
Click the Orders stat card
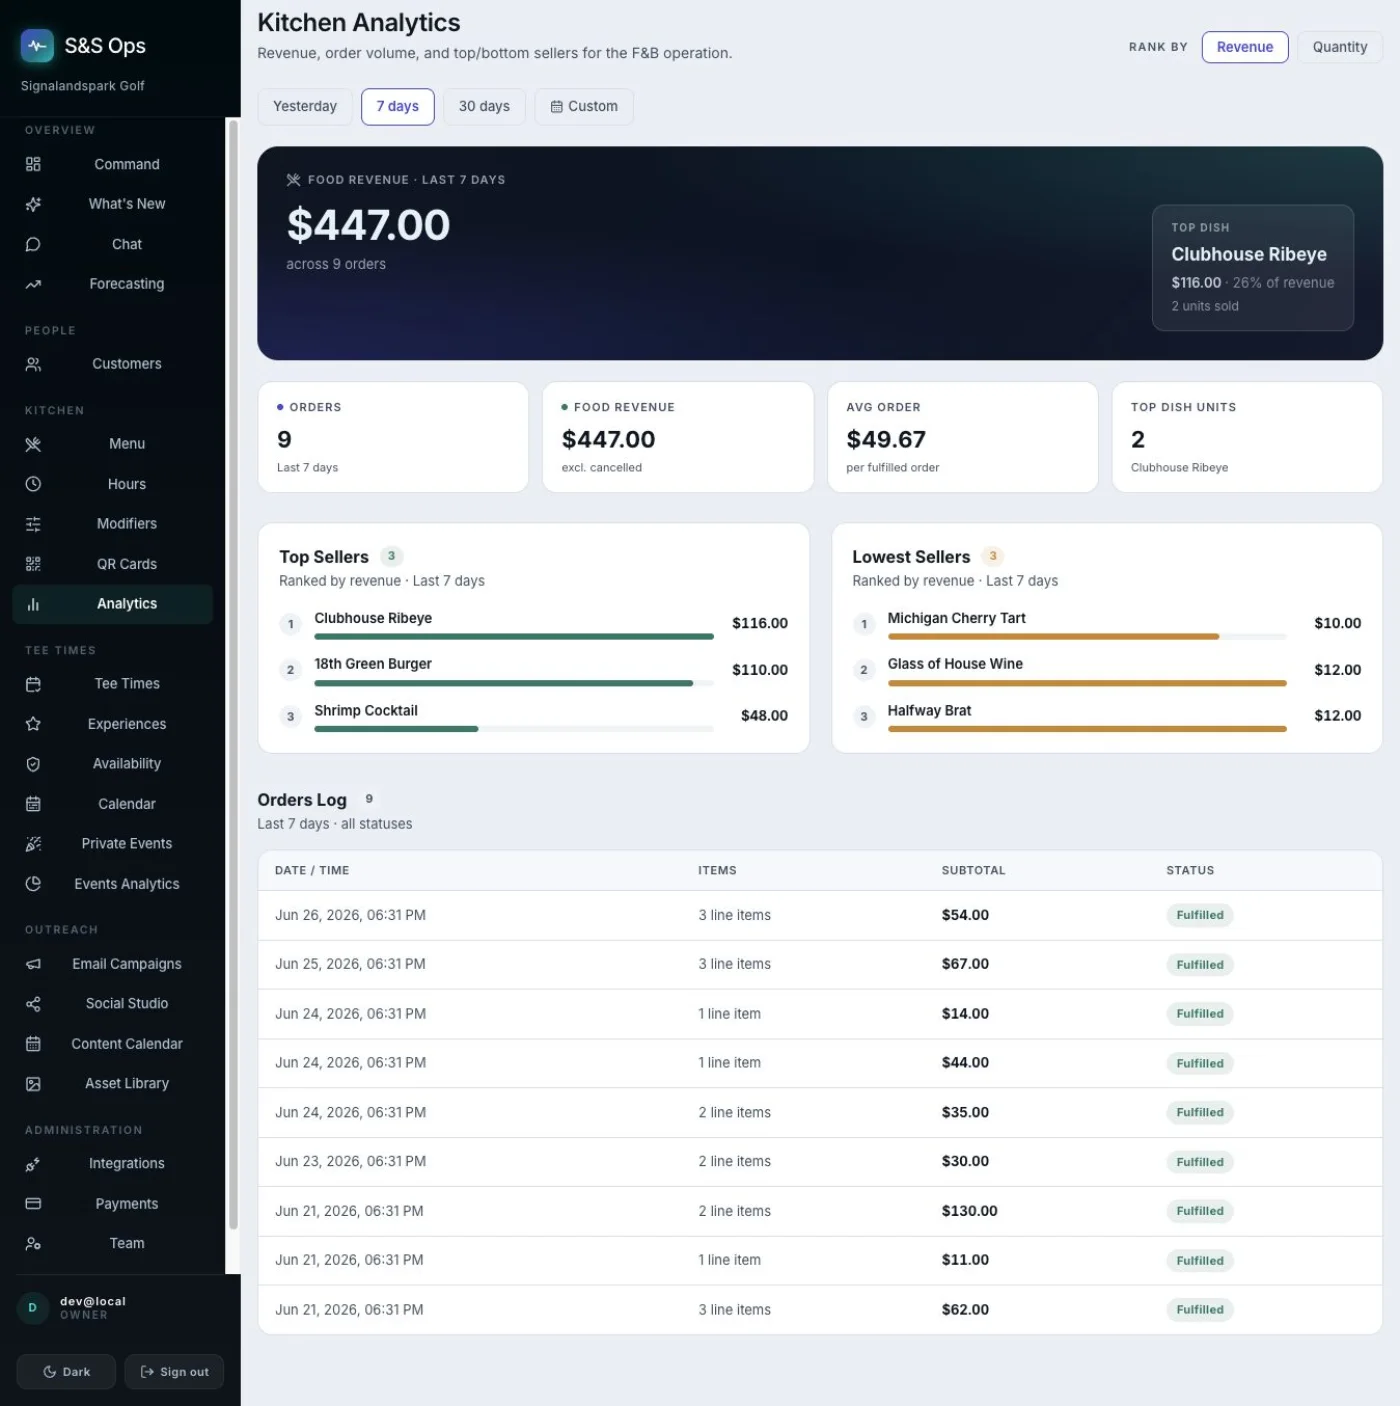tap(393, 437)
